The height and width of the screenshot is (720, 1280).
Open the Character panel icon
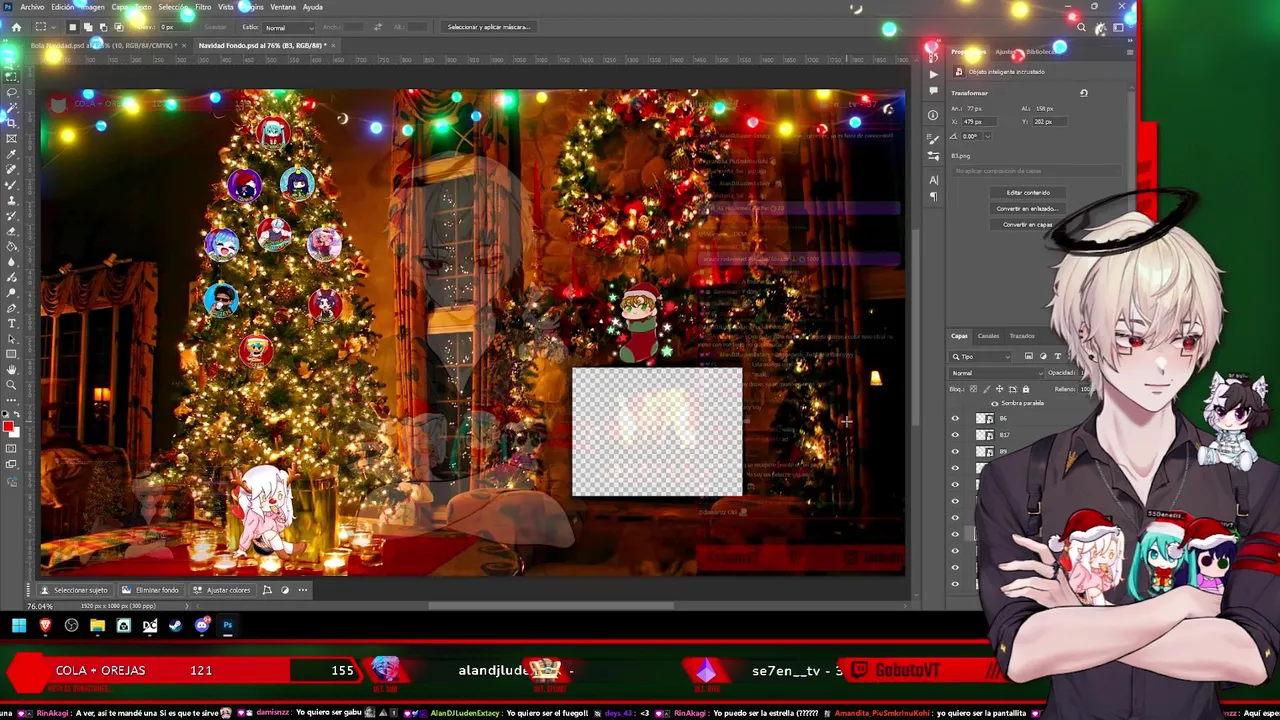[933, 180]
